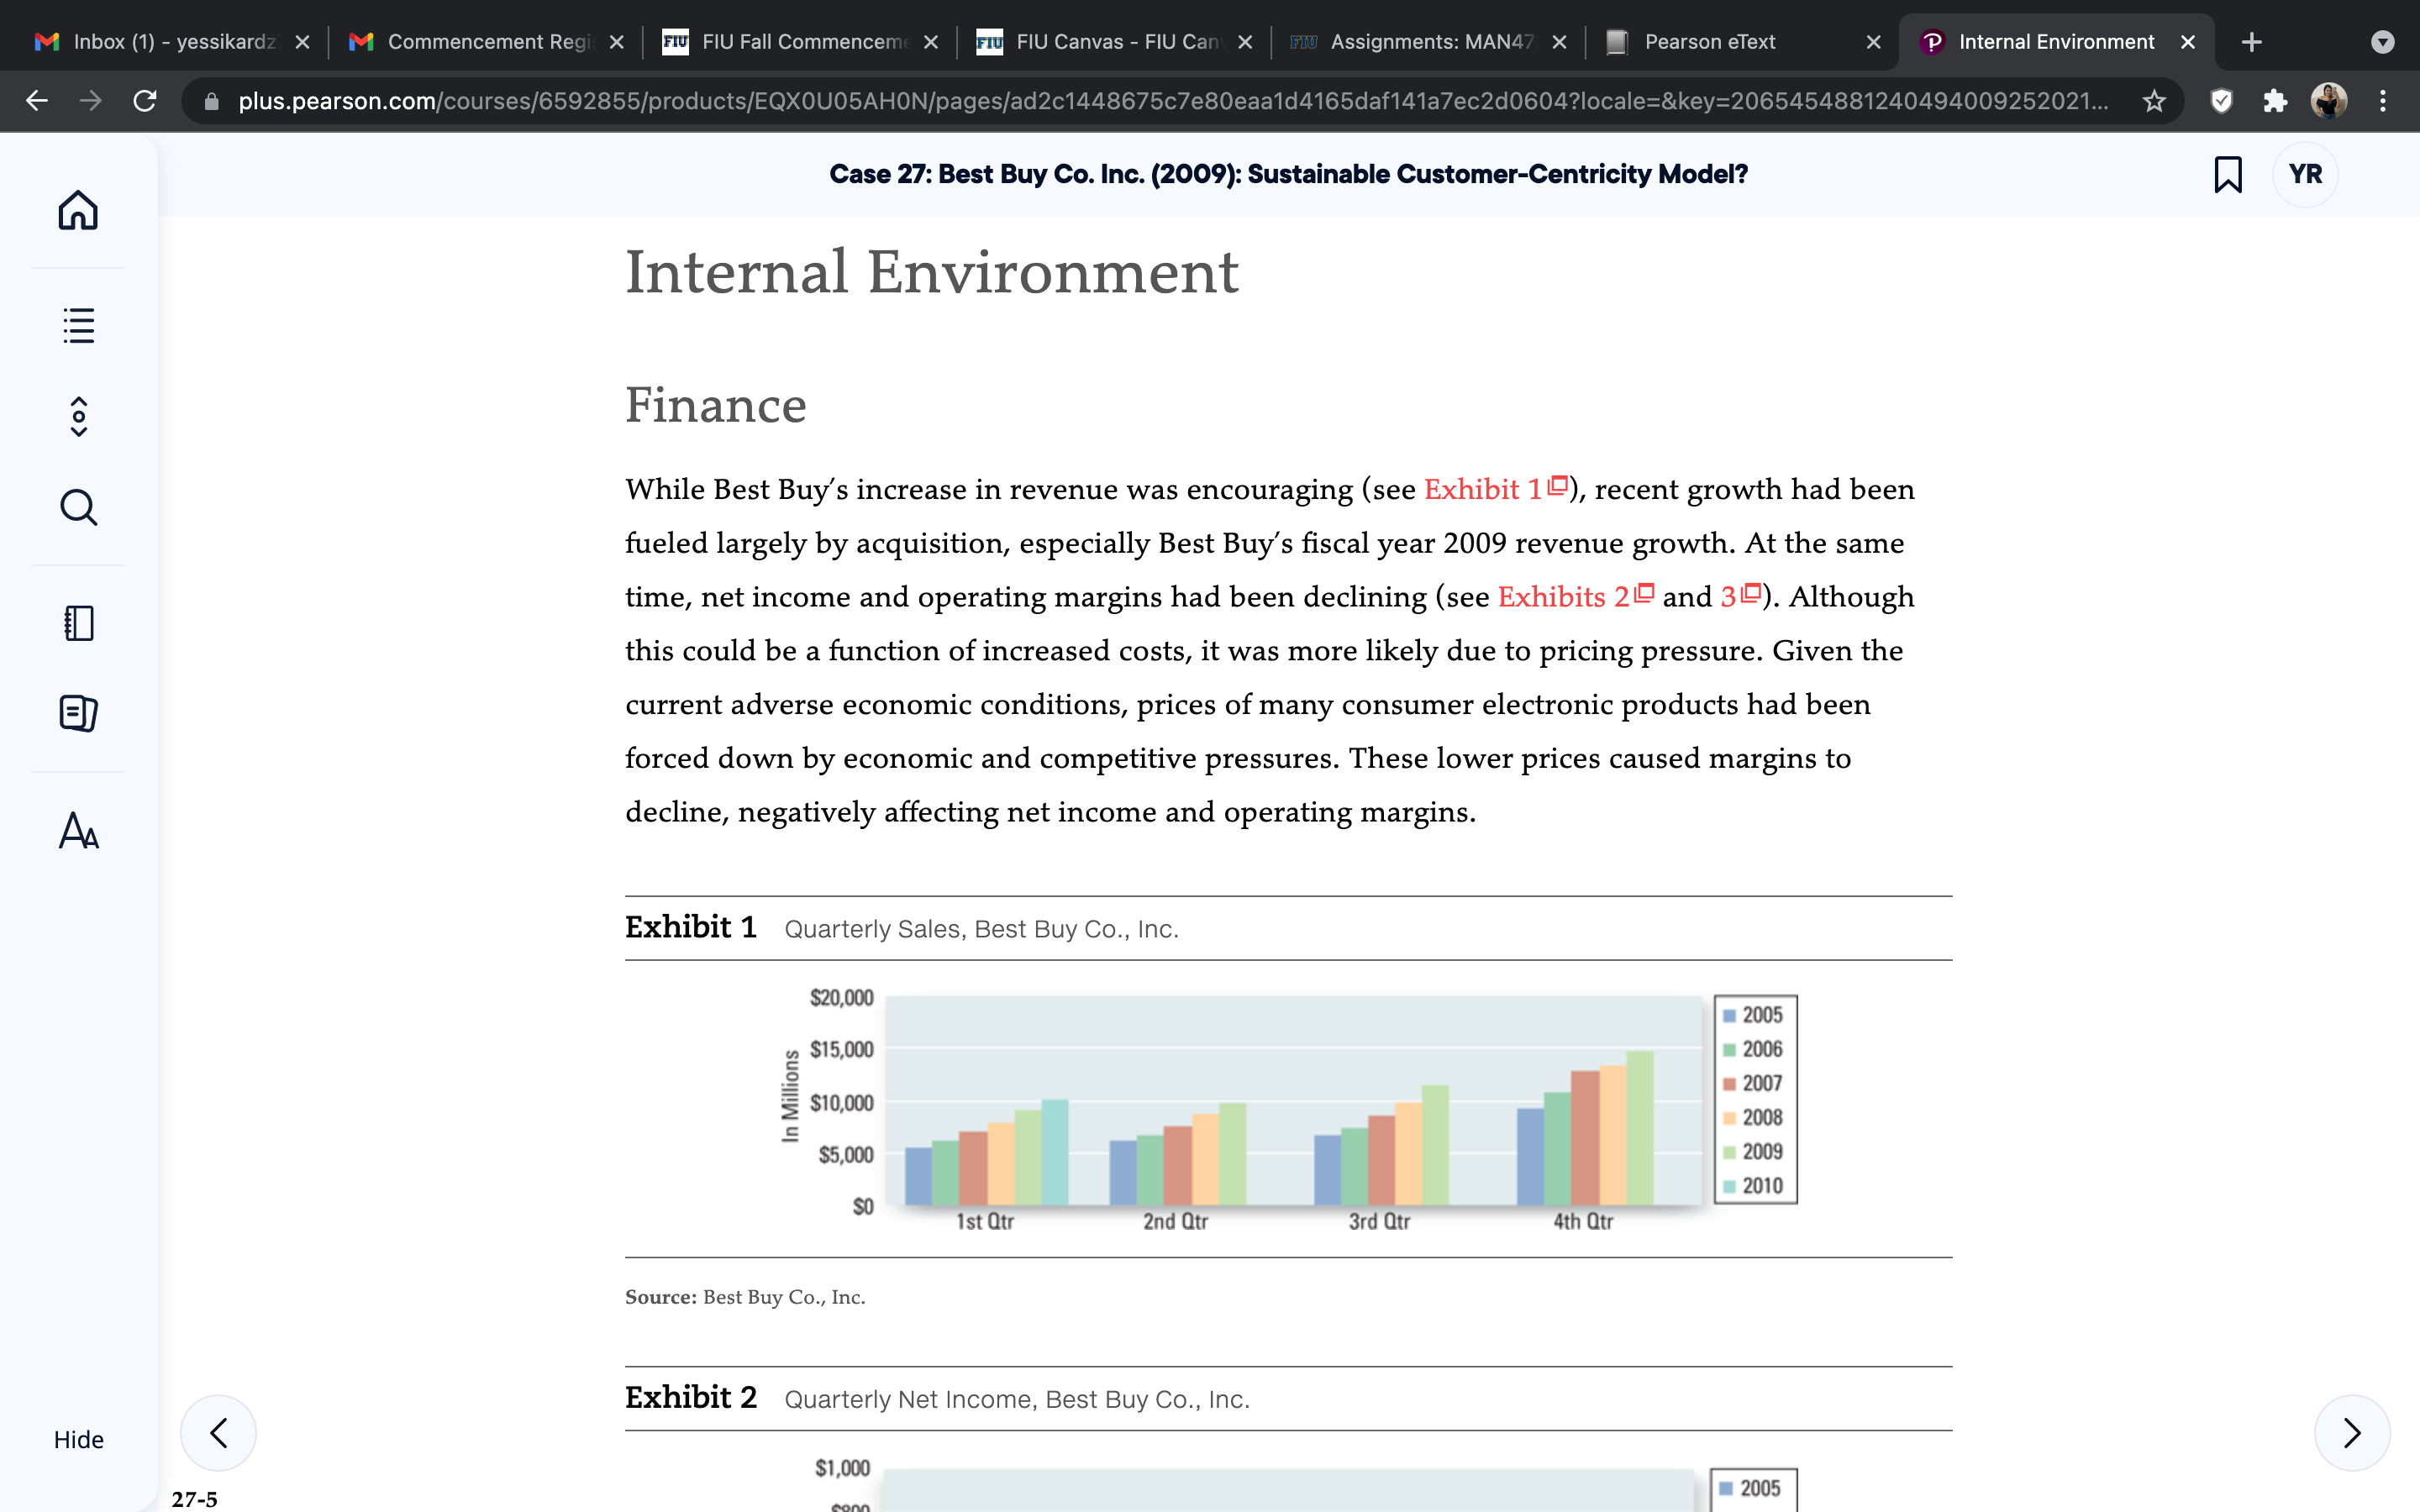This screenshot has height=1512, width=2420.
Task: Open the flashcards icon in sidebar
Action: pyautogui.click(x=78, y=713)
